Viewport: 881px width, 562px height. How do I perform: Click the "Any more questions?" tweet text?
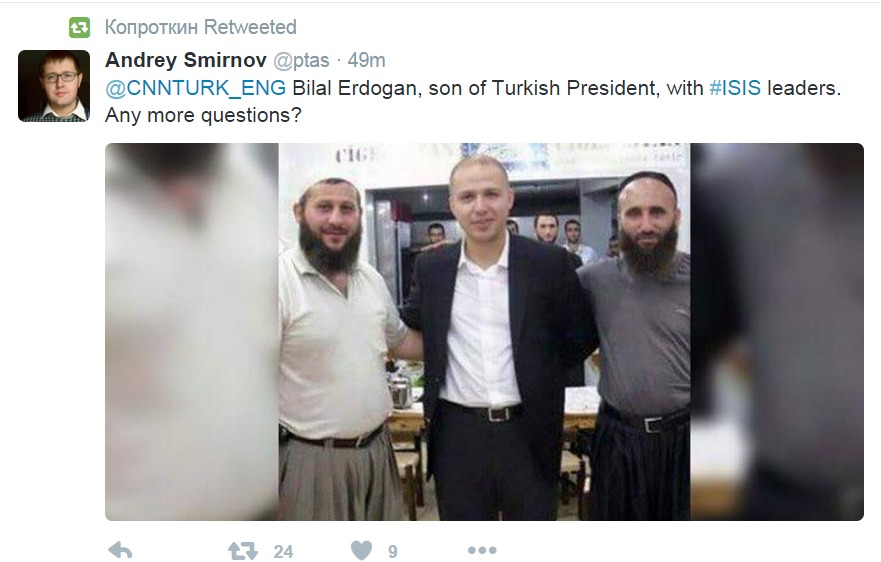pos(203,115)
